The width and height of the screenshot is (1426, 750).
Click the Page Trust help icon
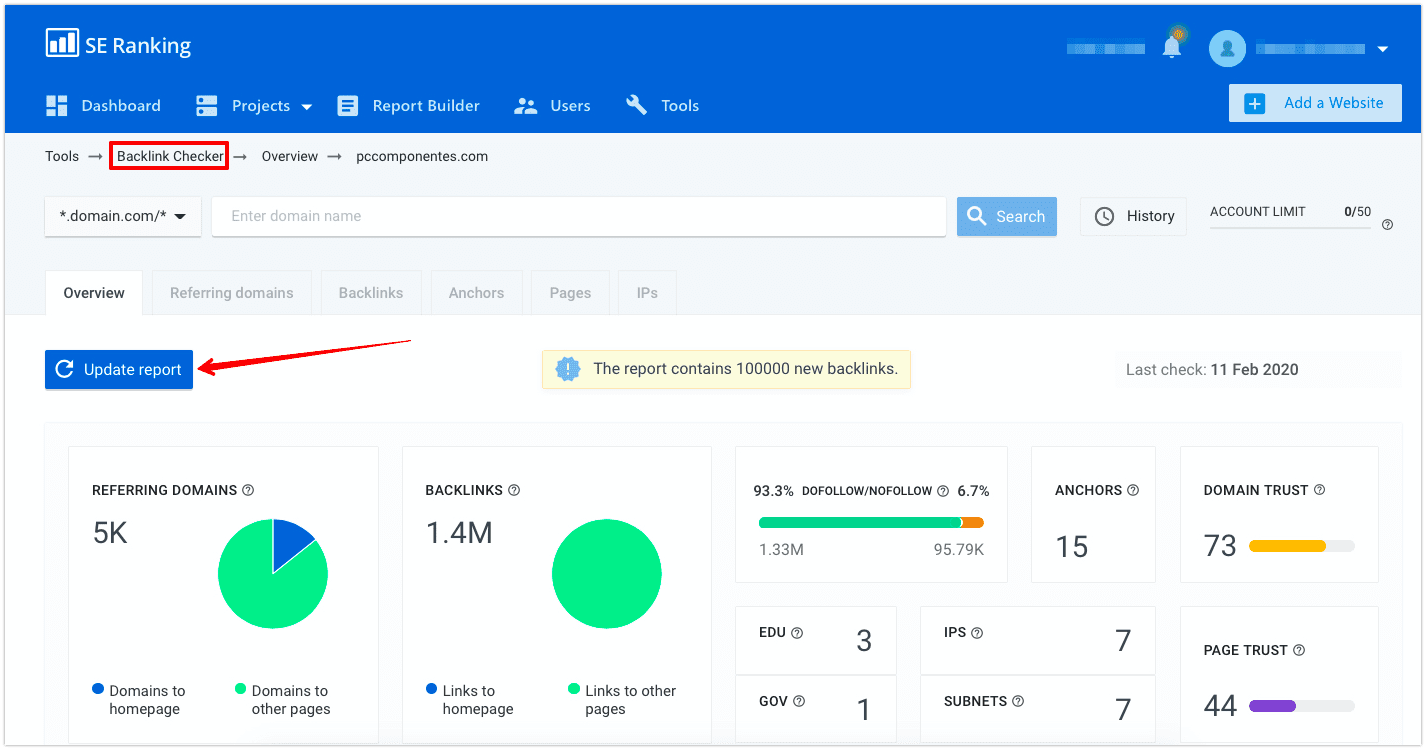(x=1299, y=650)
